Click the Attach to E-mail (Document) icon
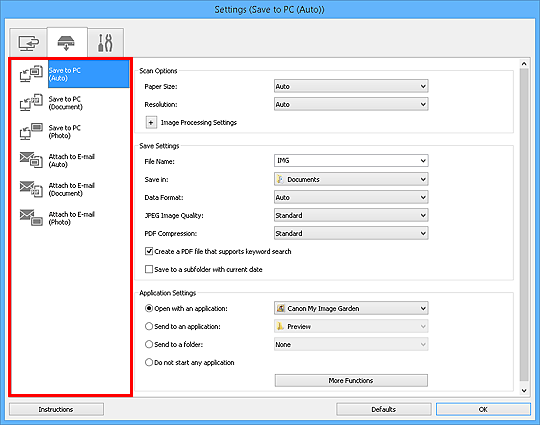This screenshot has width=540, height=425. click(31, 189)
